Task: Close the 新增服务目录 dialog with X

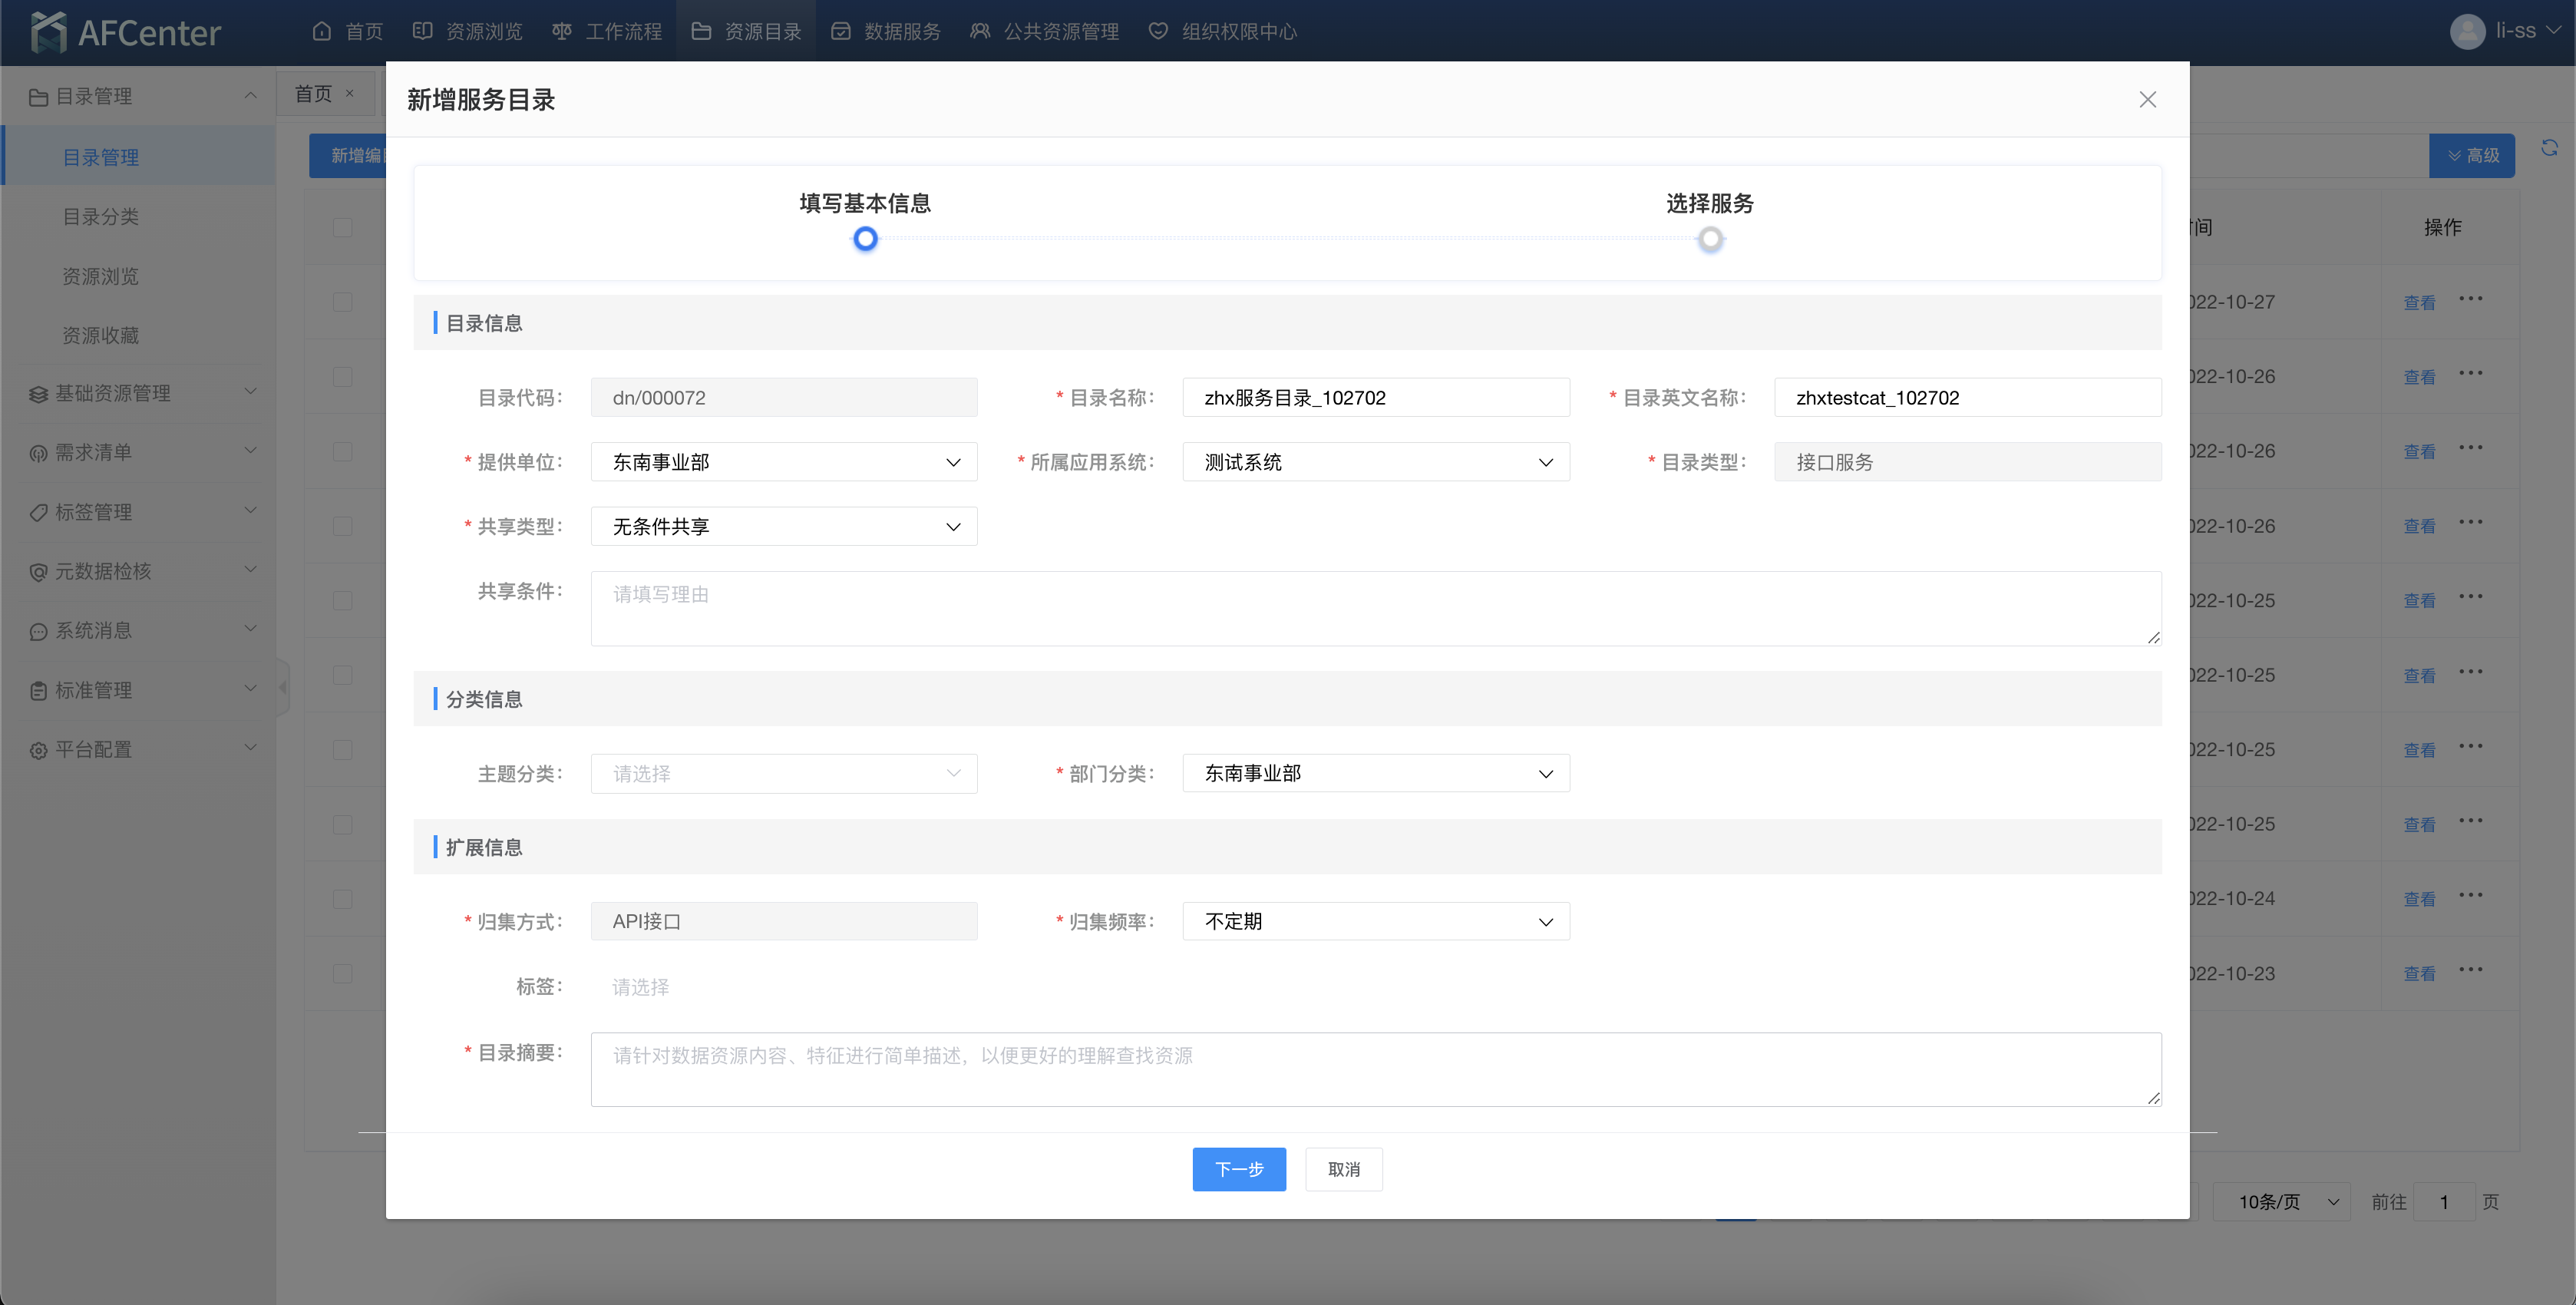Action: point(2147,99)
